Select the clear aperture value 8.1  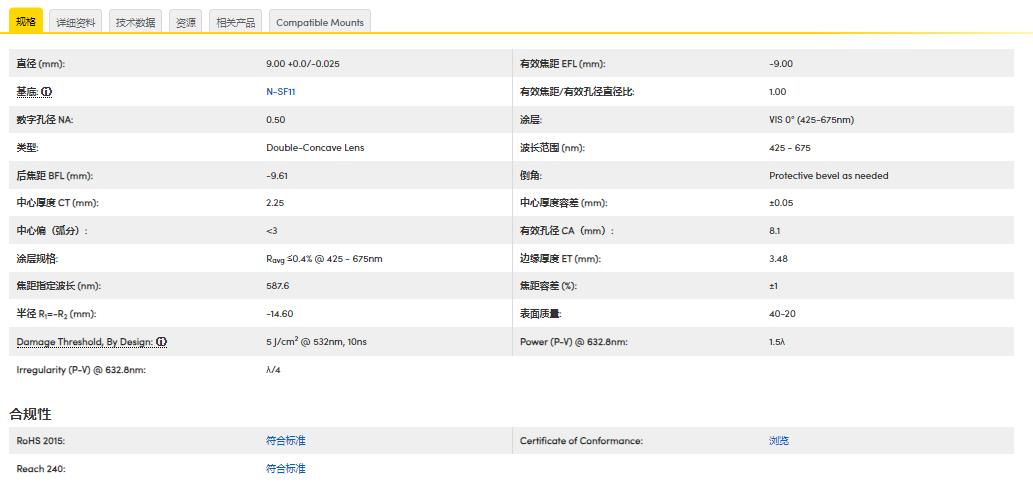coord(774,231)
